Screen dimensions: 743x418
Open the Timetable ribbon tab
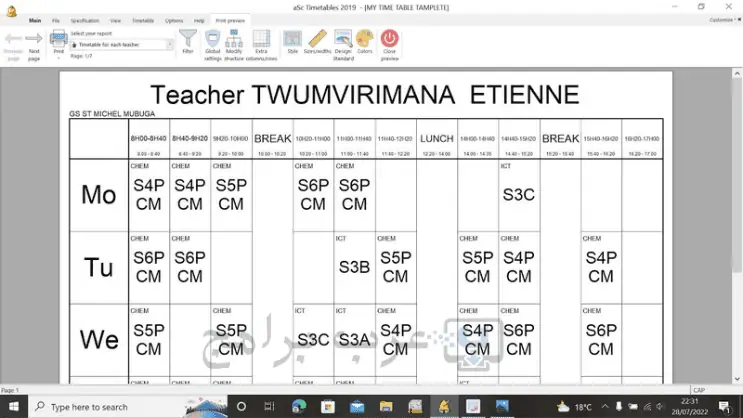pyautogui.click(x=143, y=20)
